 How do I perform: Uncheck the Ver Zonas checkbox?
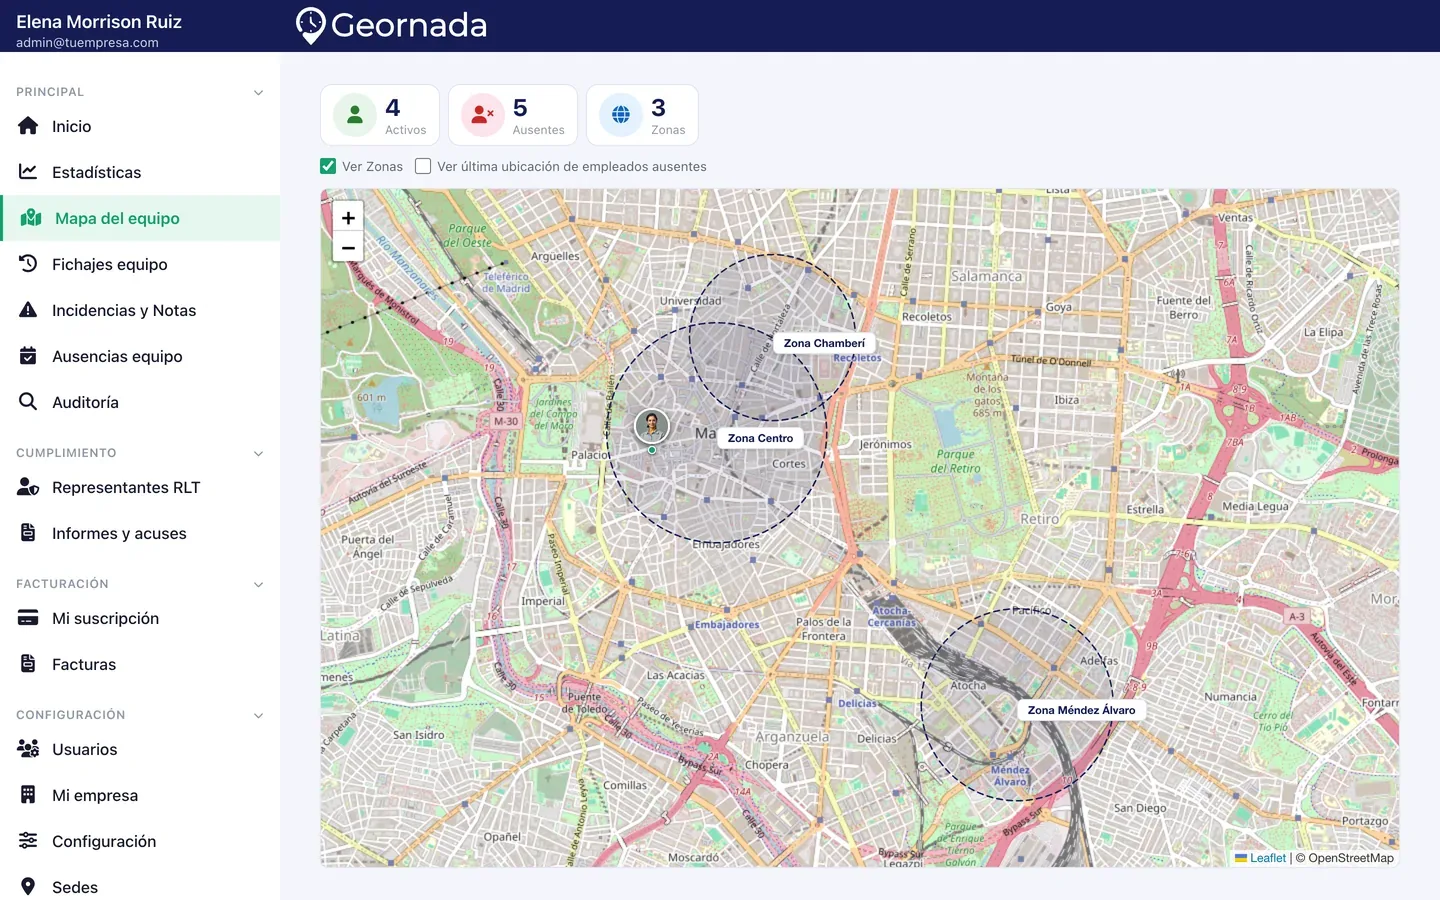328,166
